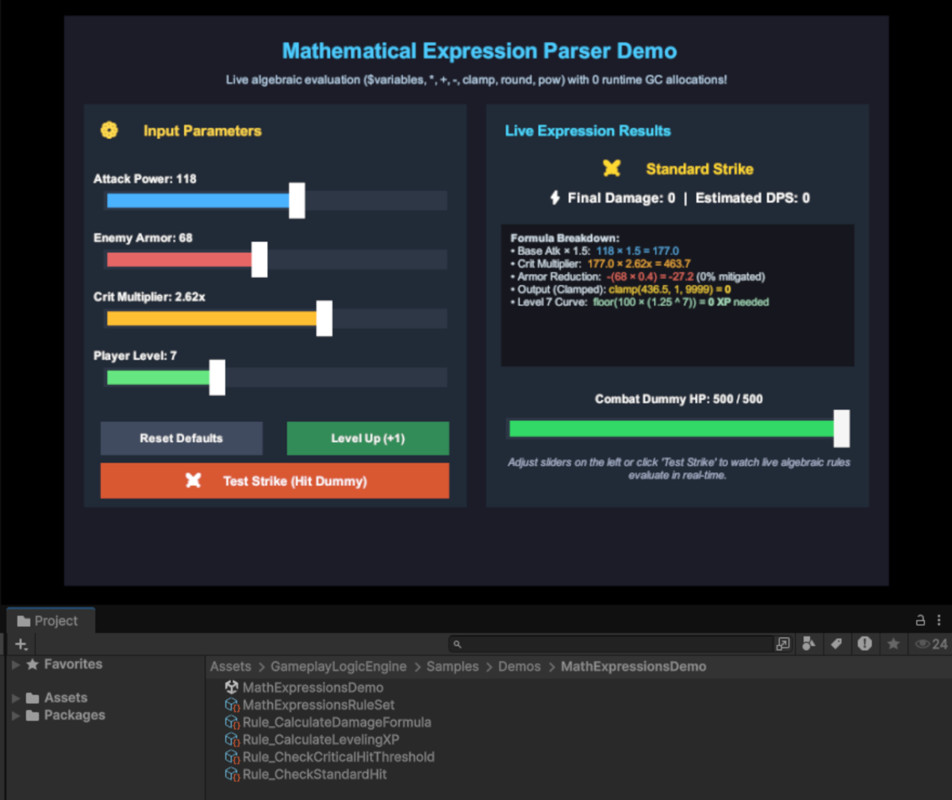Click the gear icon beside Input Parameters
This screenshot has width=952, height=800.
[109, 130]
